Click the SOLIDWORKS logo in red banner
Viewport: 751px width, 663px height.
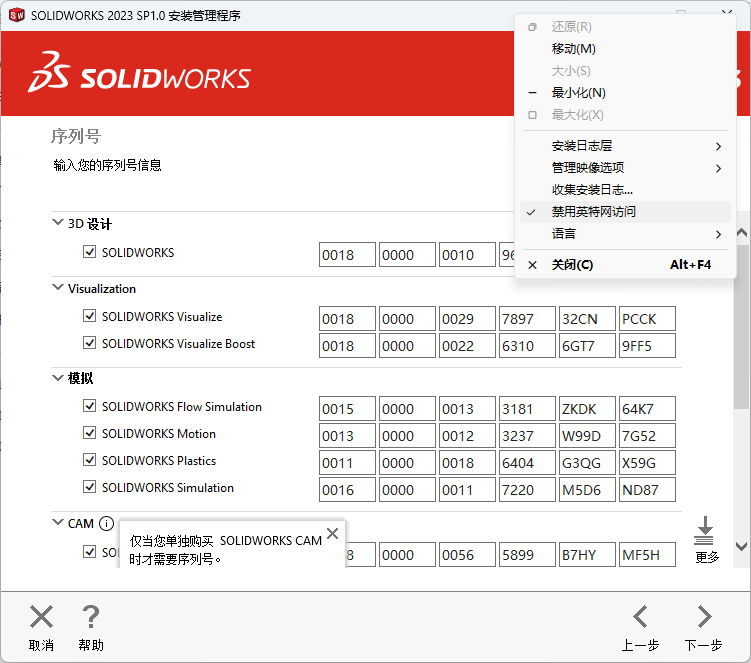click(139, 73)
